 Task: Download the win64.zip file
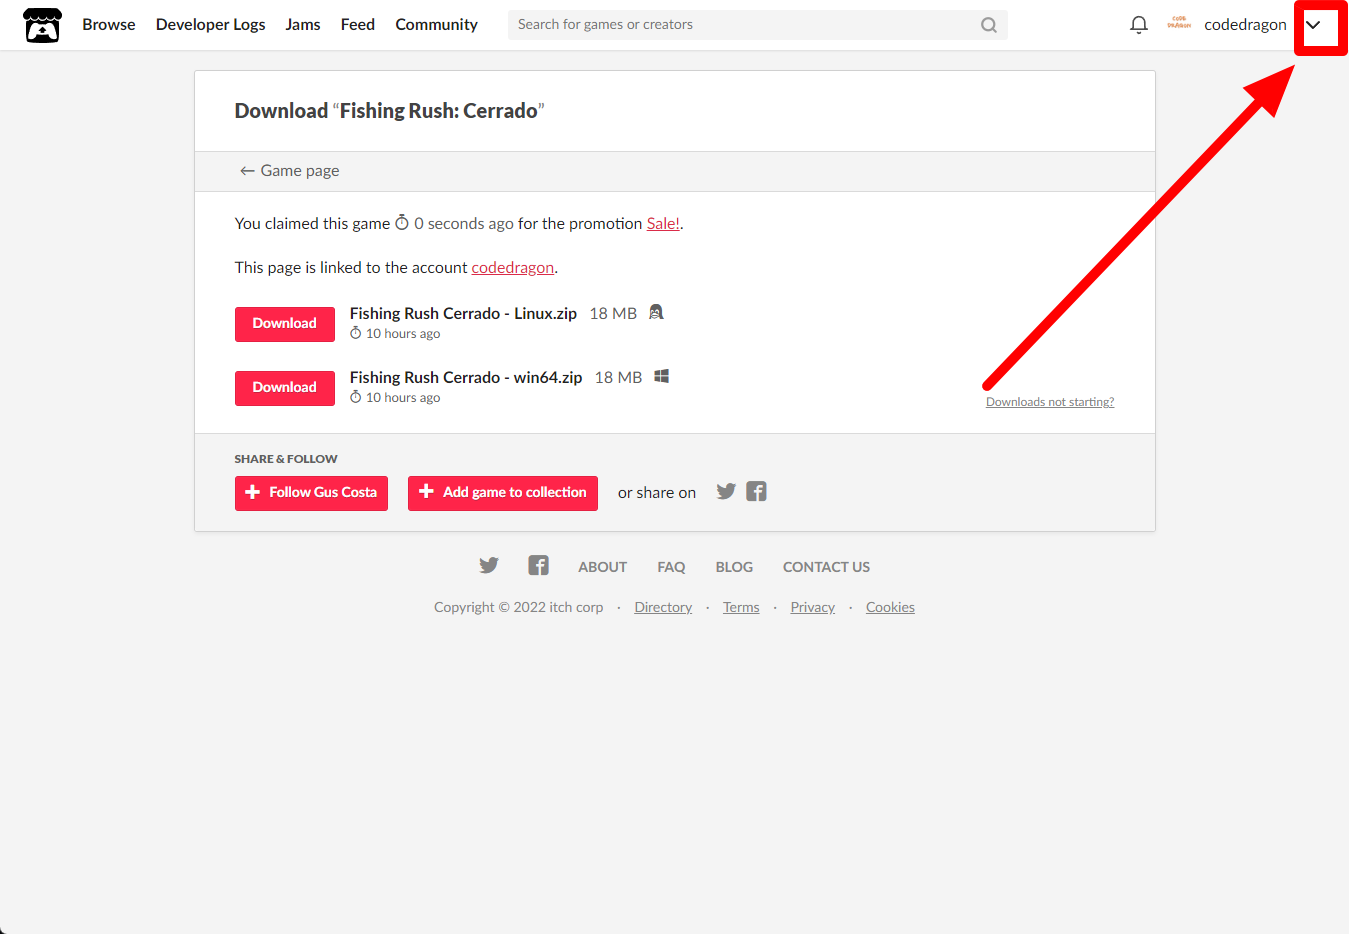click(285, 388)
